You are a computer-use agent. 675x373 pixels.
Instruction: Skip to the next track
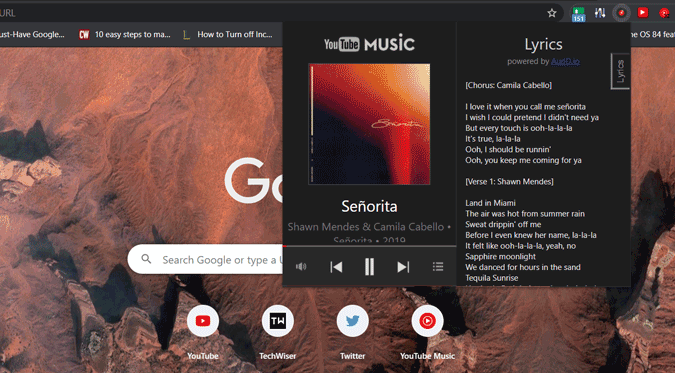pyautogui.click(x=403, y=267)
